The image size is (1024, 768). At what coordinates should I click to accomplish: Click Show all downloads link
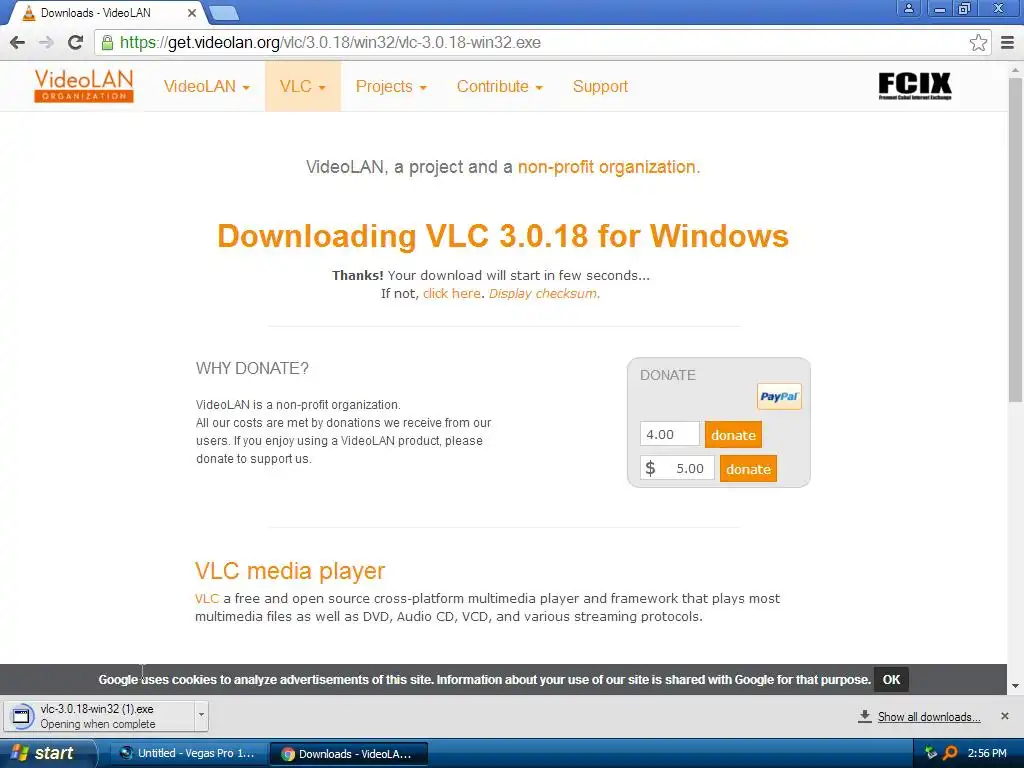[x=929, y=717]
